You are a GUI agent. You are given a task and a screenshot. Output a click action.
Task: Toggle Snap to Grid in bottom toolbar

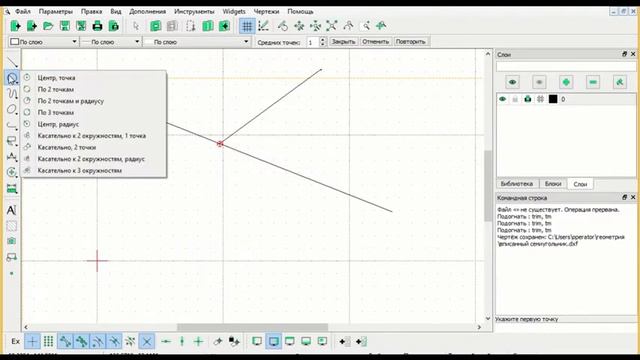pos(49,341)
